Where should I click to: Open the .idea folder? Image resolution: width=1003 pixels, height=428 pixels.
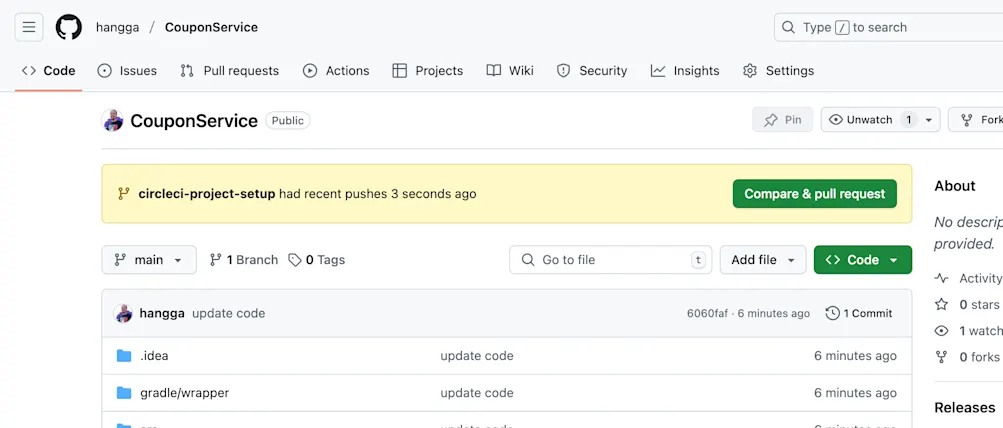coord(154,356)
